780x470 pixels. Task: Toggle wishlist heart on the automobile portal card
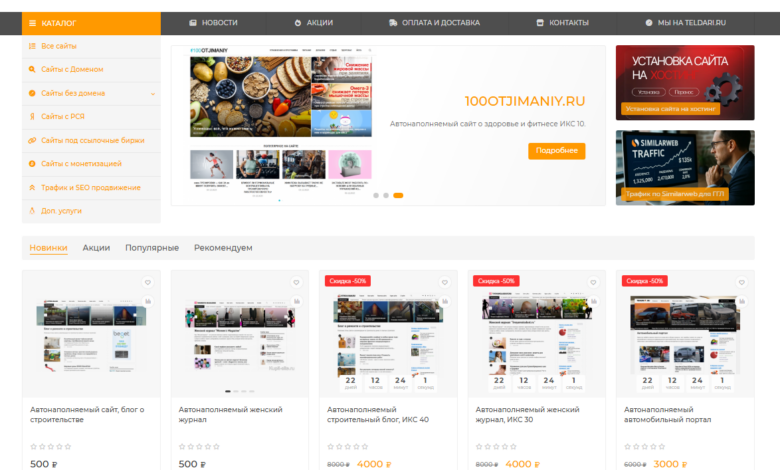[739, 283]
